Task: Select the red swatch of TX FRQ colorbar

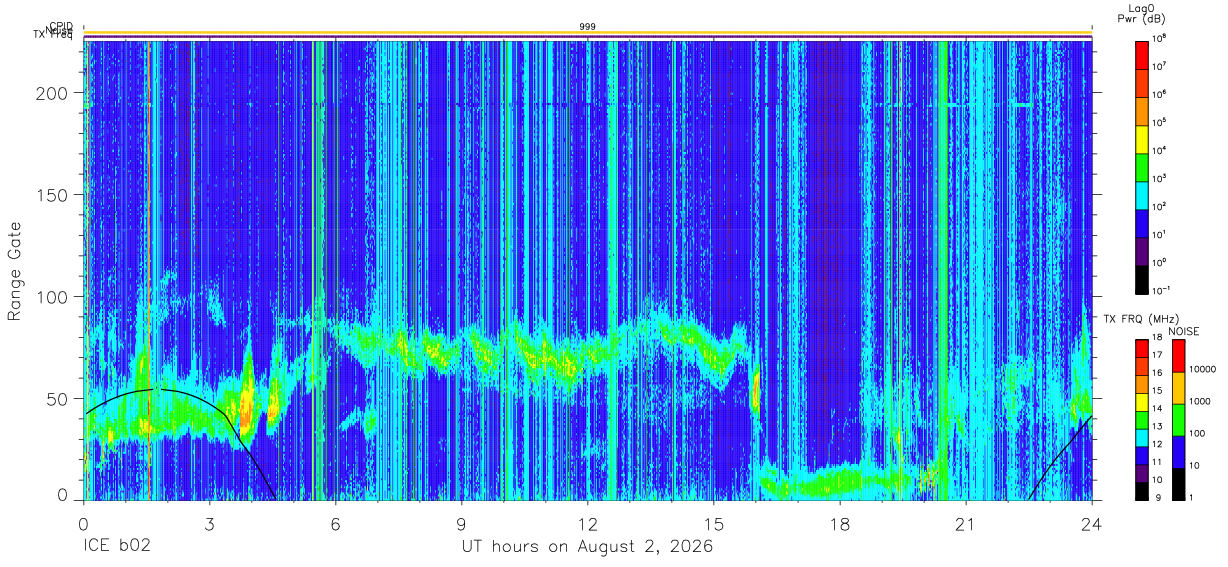Action: pos(1142,349)
